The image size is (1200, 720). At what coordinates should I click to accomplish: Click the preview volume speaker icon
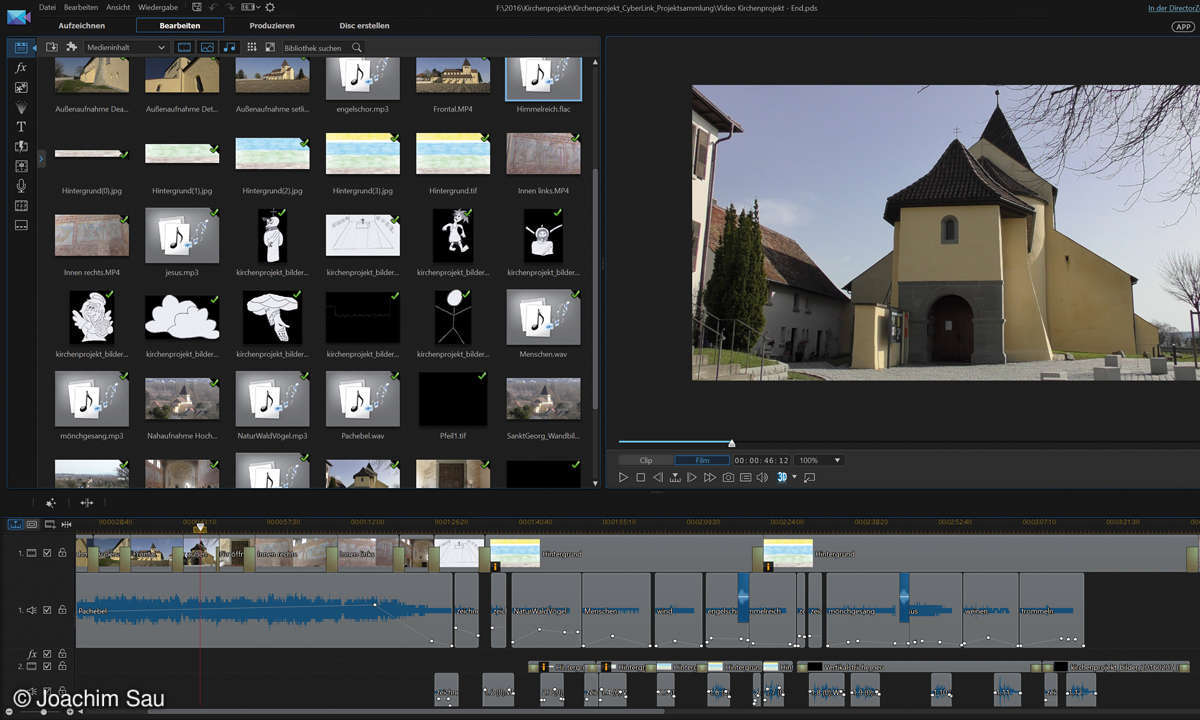(x=762, y=478)
